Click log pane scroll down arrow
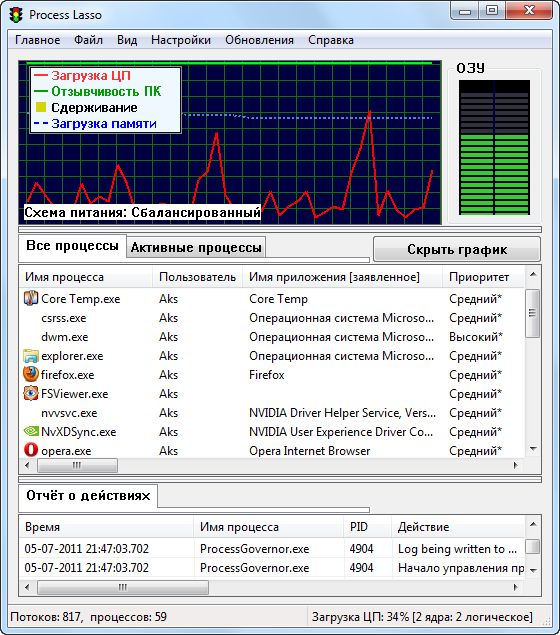Screen dimensions: 560x635 pyautogui.click(x=533, y=570)
